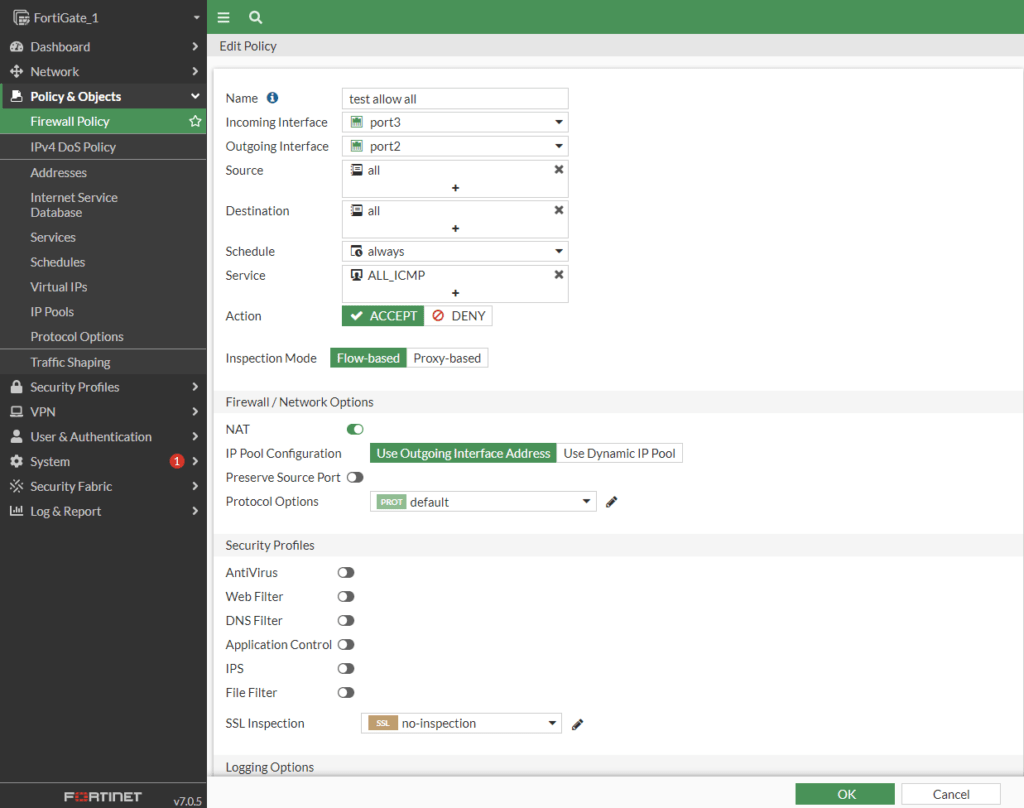
Task: Edit Protocol Options using the pencil icon
Action: click(611, 501)
